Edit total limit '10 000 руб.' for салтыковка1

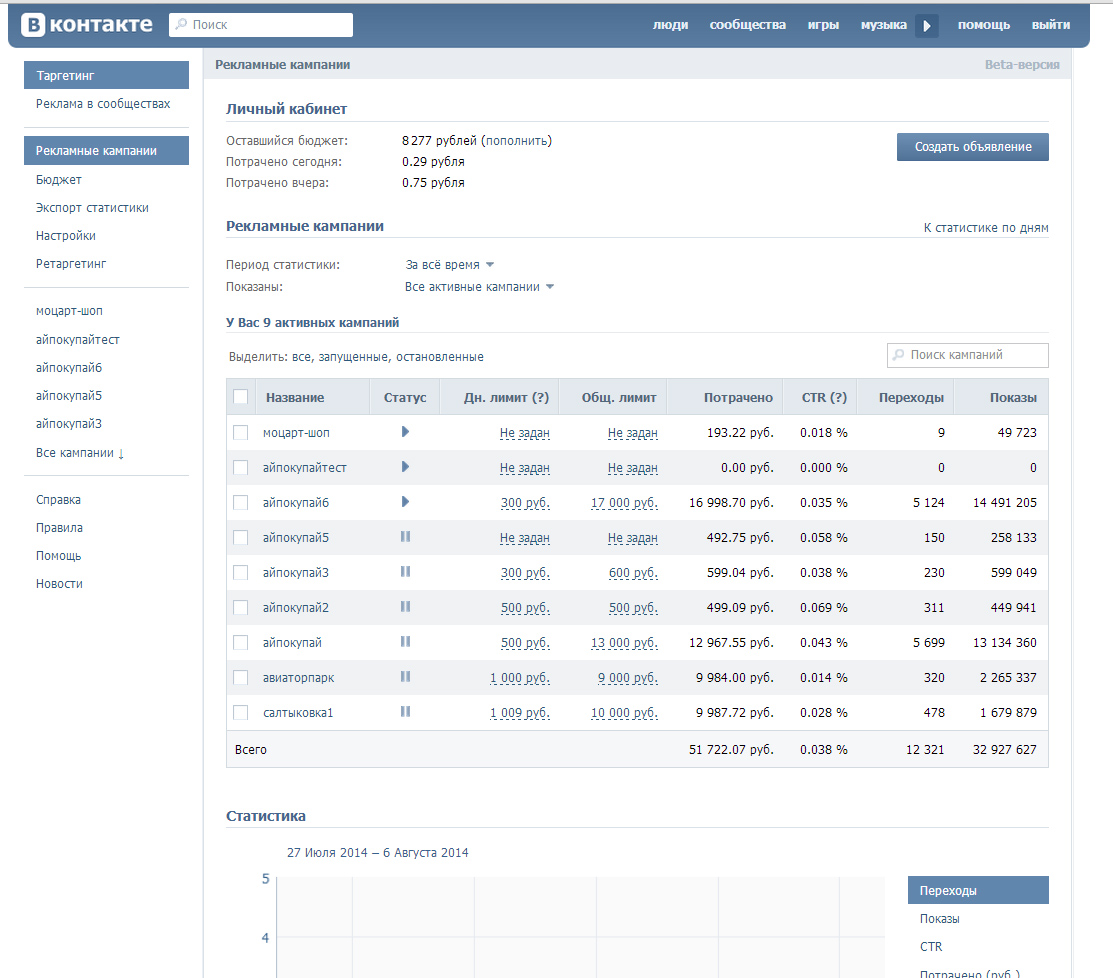click(624, 713)
